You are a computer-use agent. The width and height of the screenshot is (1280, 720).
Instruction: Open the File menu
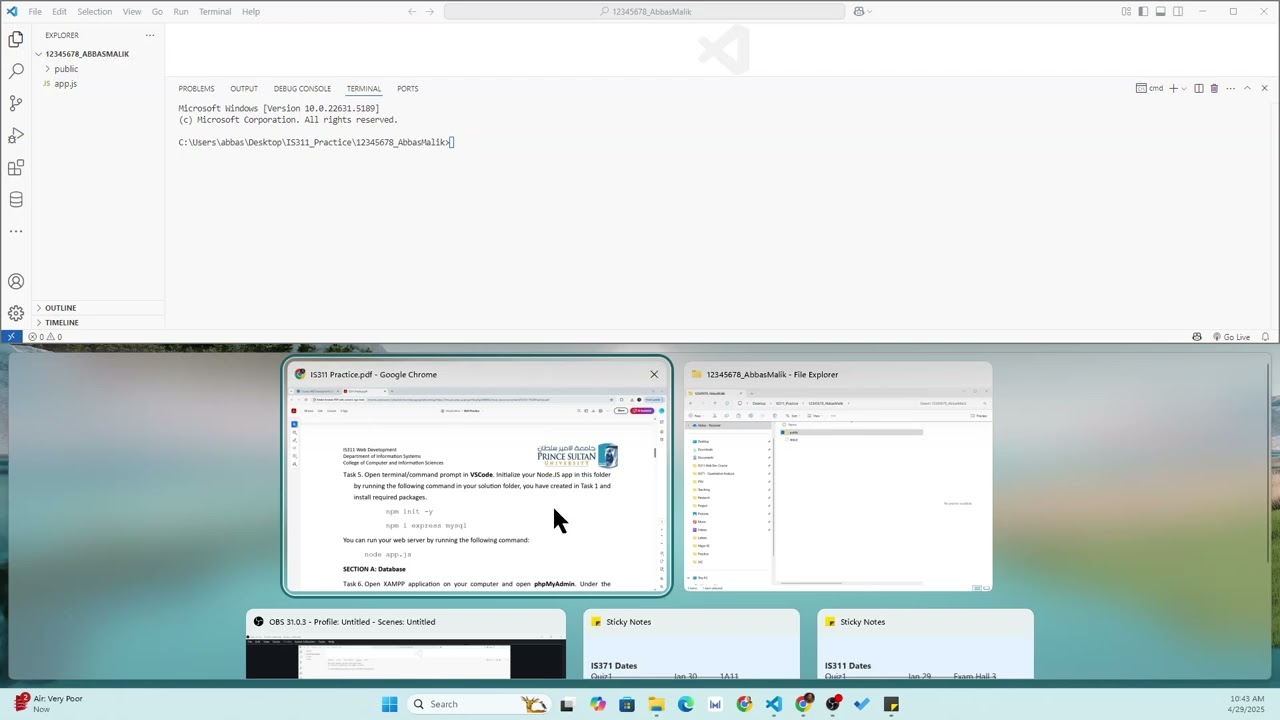click(35, 11)
